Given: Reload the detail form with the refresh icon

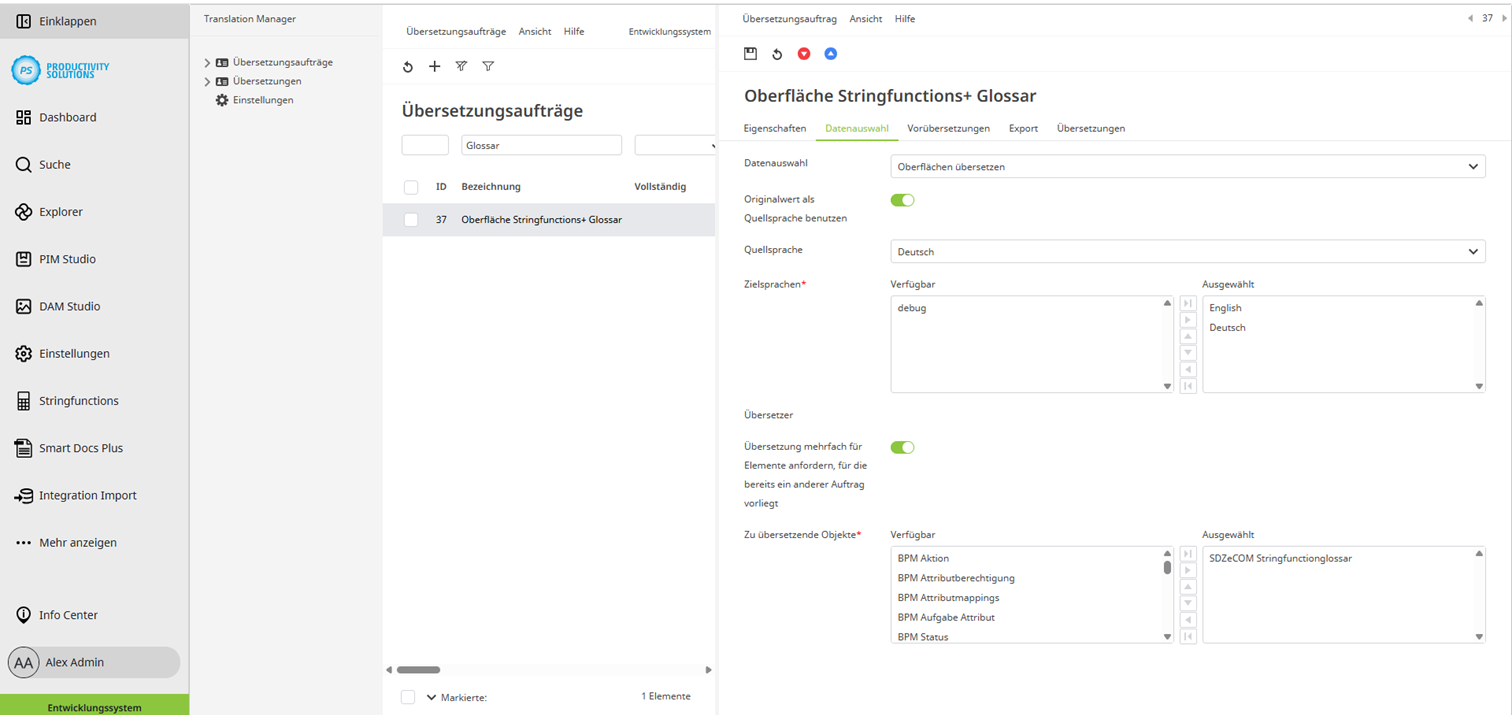Looking at the screenshot, I should (777, 54).
